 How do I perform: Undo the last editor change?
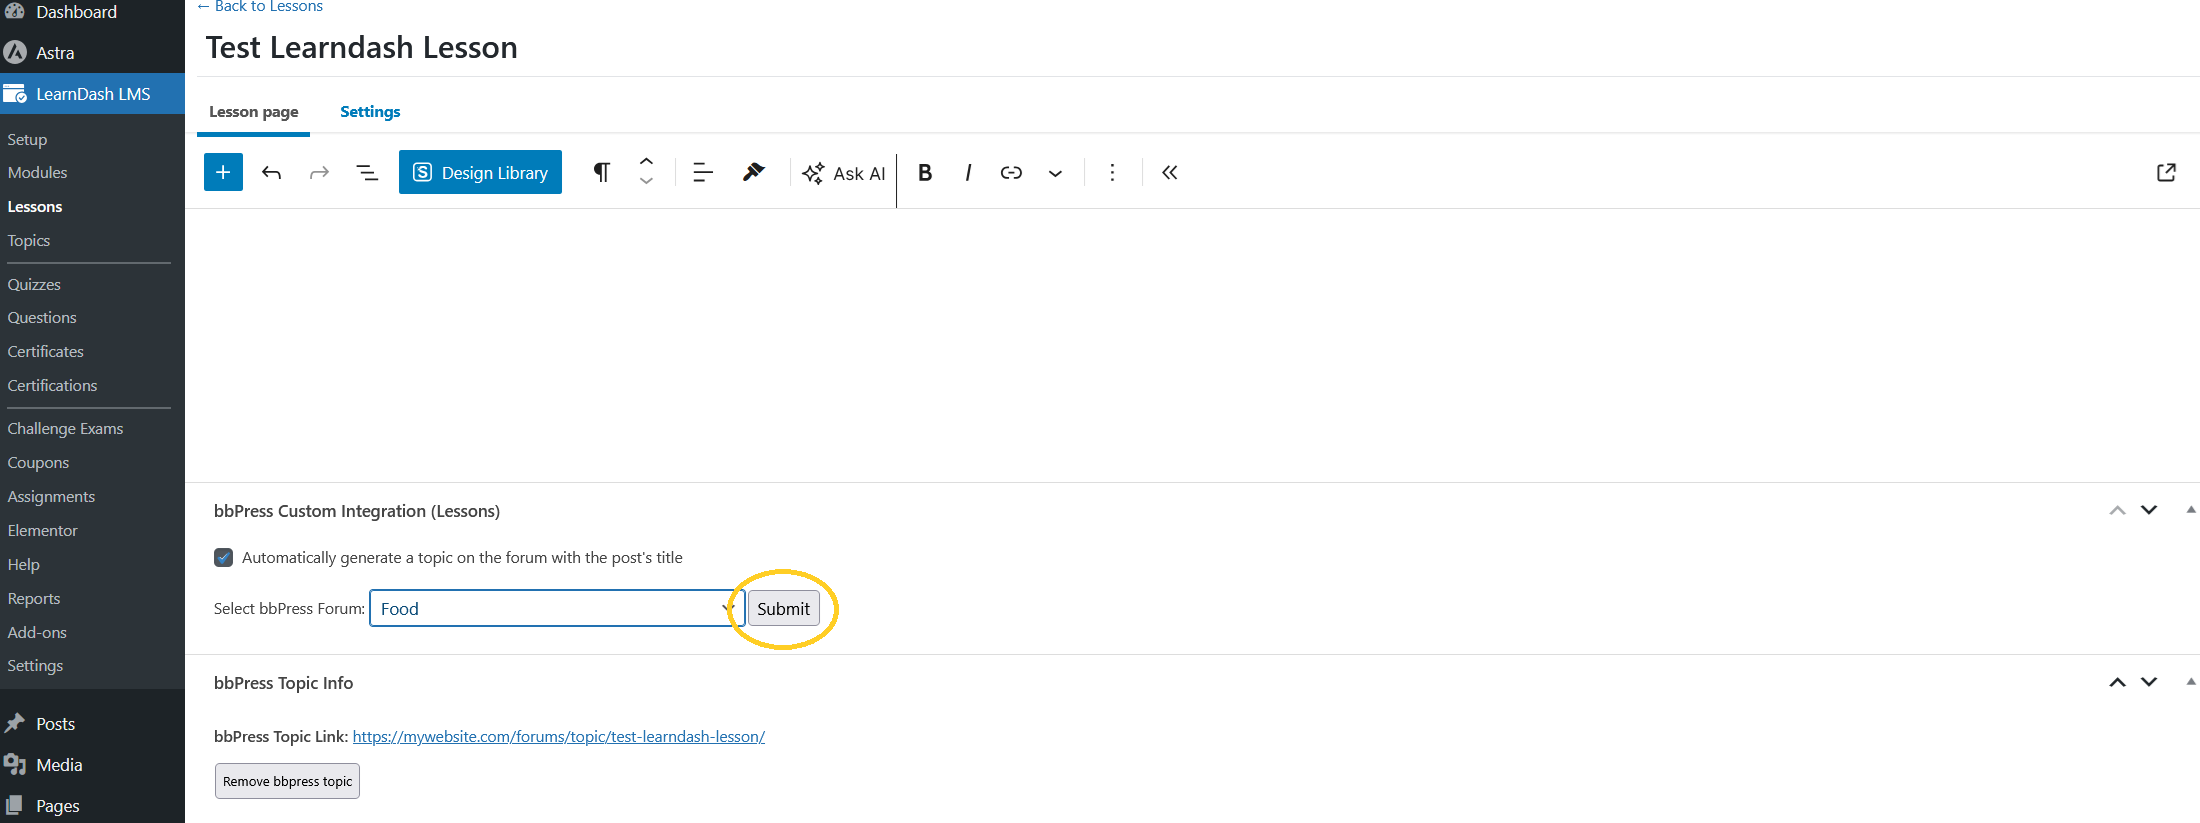click(271, 172)
